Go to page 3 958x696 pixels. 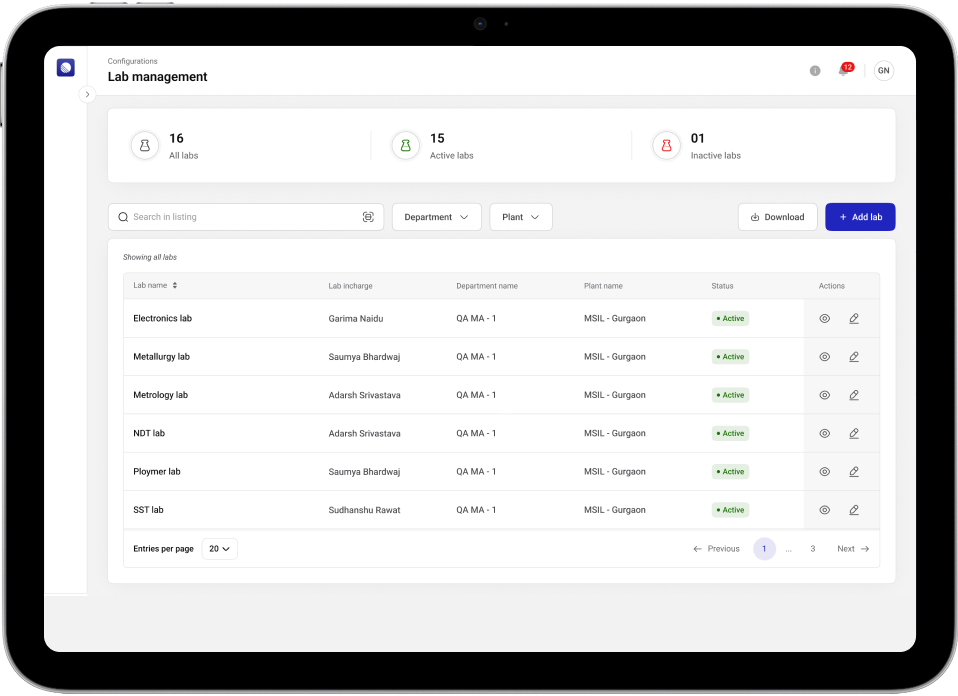tap(813, 549)
